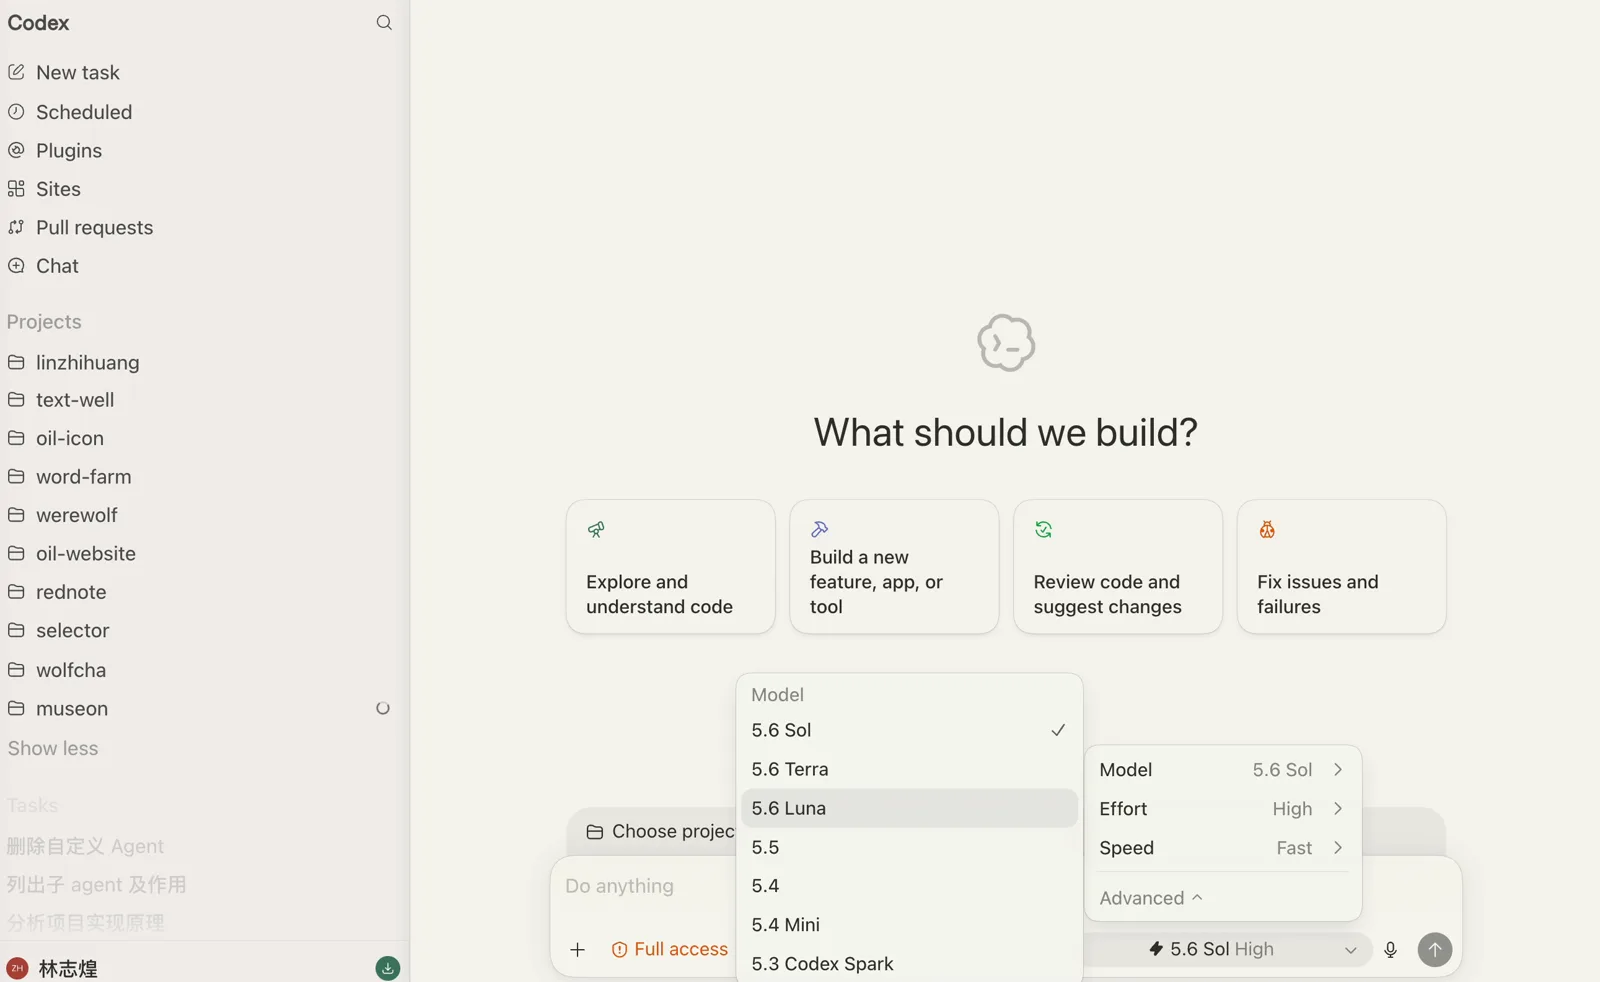The width and height of the screenshot is (1600, 982).
Task: Open the Full access permissions dropdown
Action: point(670,949)
